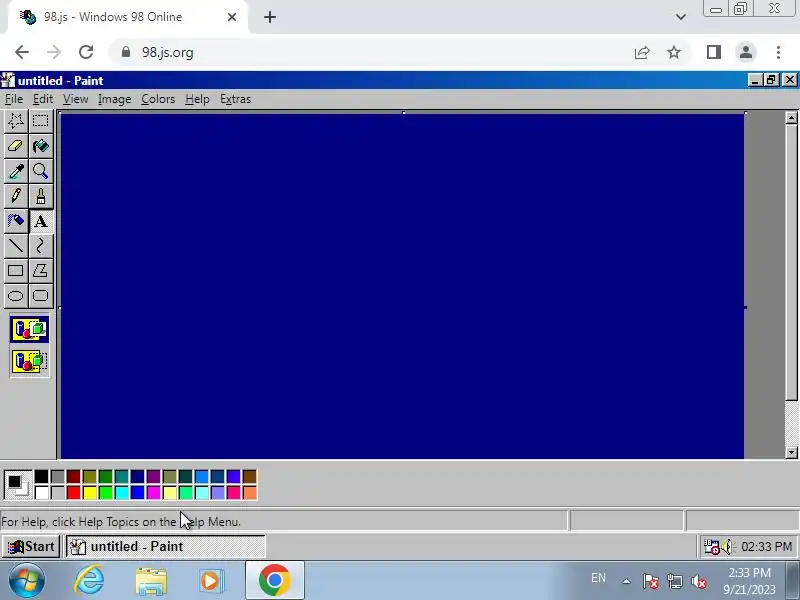Image resolution: width=800 pixels, height=600 pixels.
Task: Select the magenta palette color
Action: (154, 492)
